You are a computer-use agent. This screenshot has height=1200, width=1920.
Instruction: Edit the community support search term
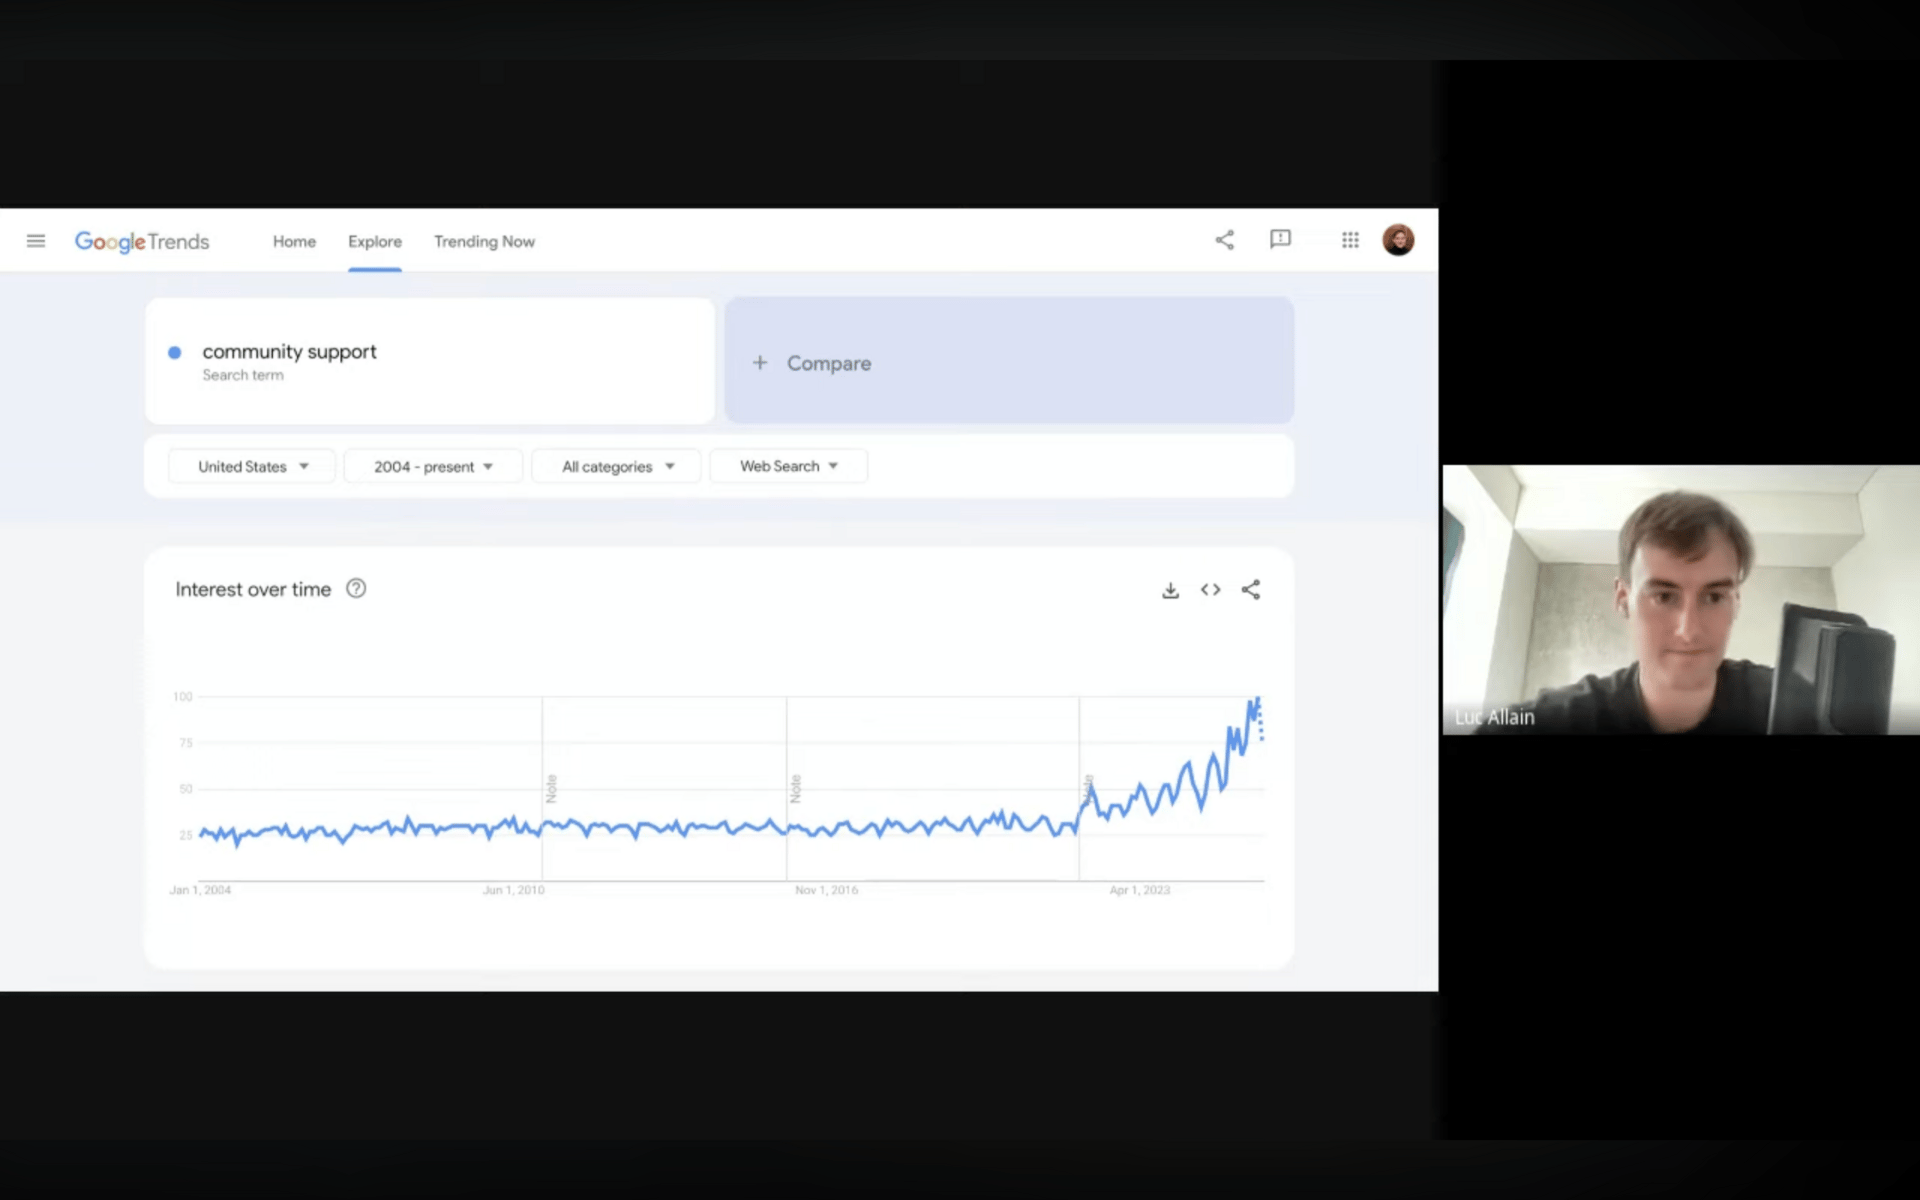(x=289, y=352)
